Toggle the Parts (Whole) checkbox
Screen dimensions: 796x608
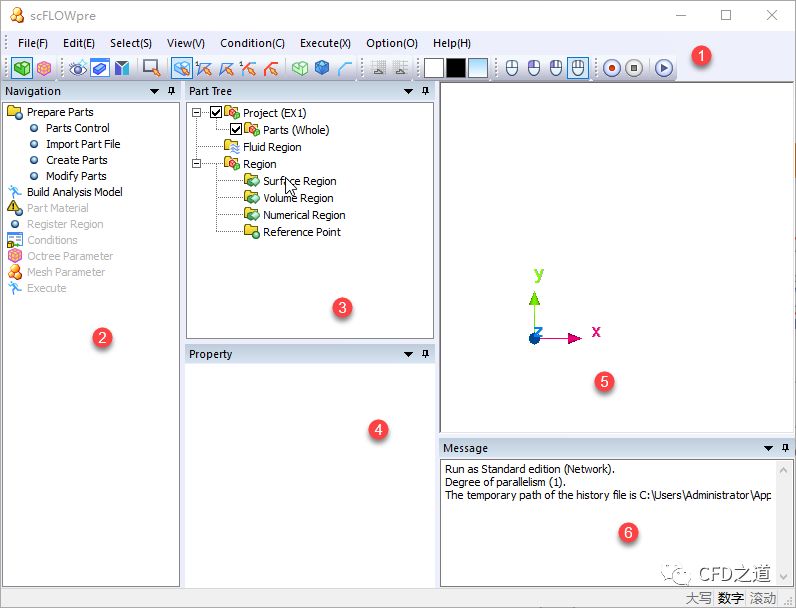pyautogui.click(x=236, y=130)
